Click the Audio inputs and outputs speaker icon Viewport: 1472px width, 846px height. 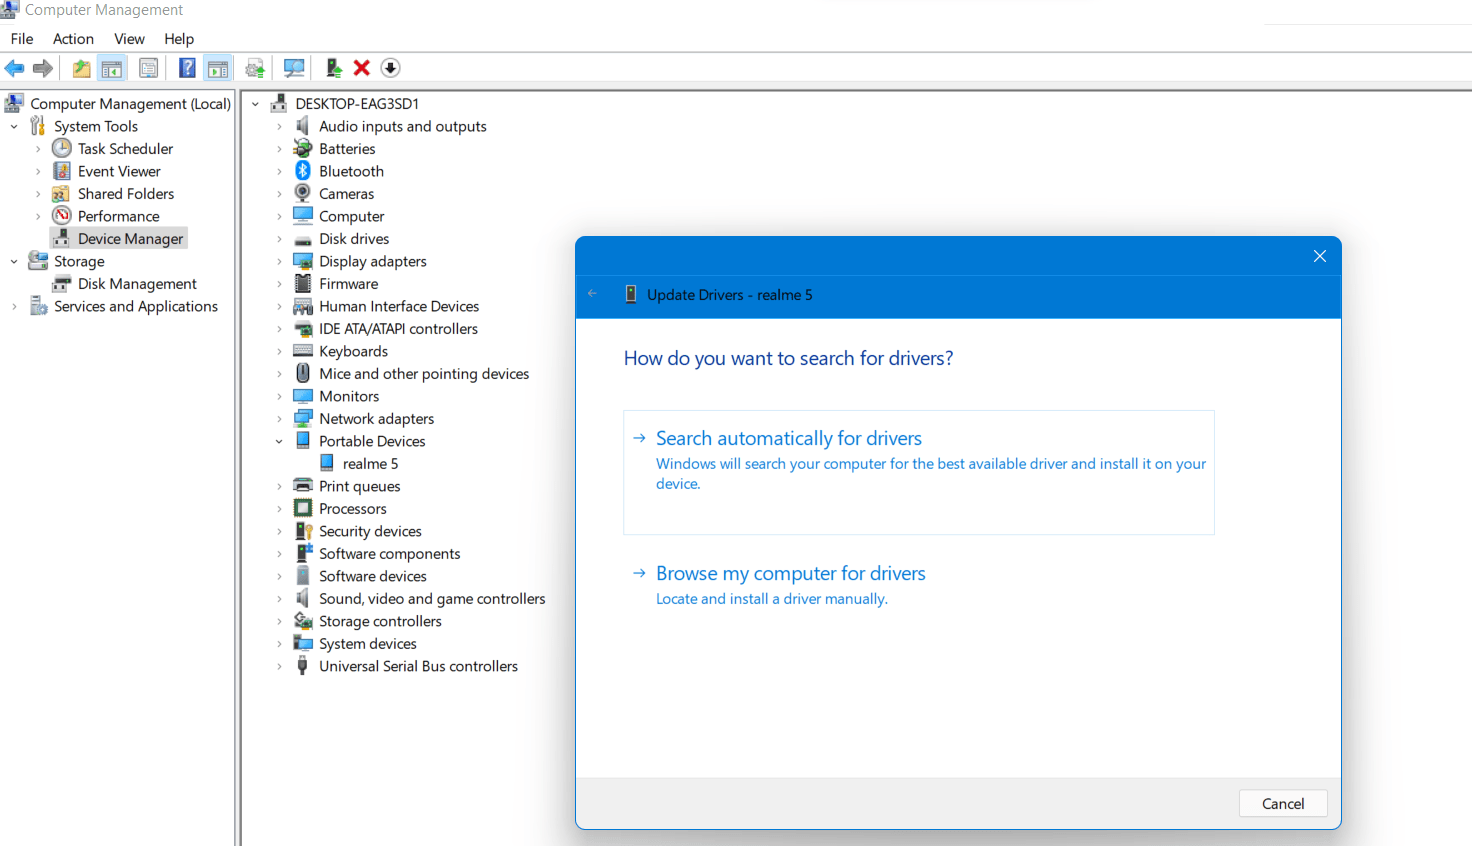(x=303, y=126)
